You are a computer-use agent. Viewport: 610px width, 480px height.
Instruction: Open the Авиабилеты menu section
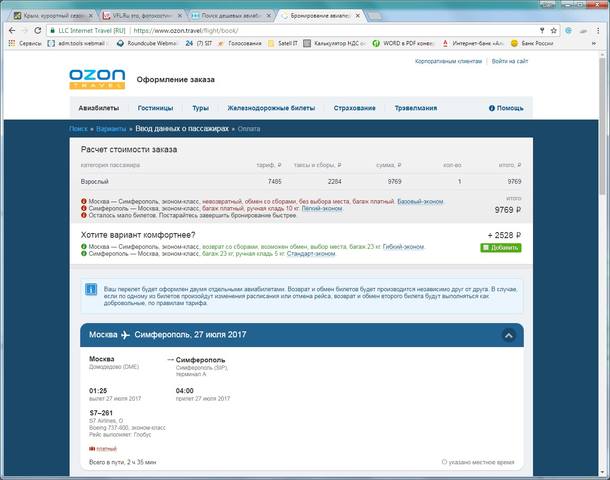pos(99,108)
